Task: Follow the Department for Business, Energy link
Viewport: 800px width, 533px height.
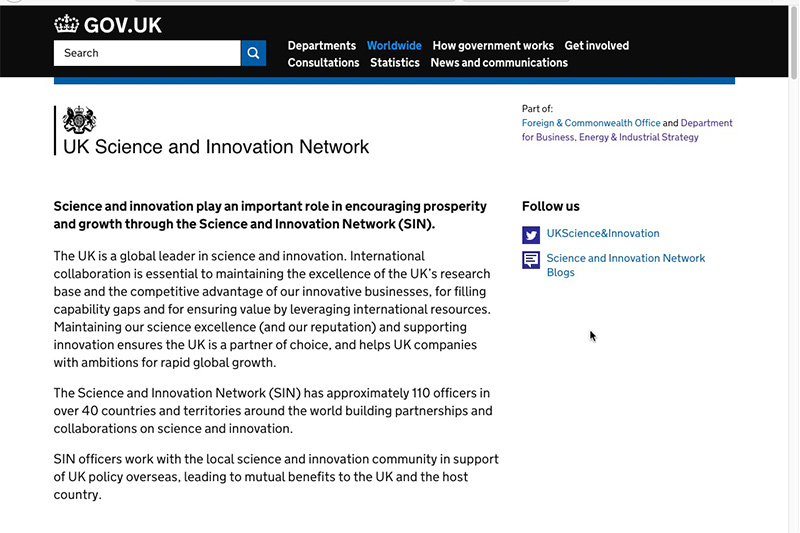Action: pos(627,130)
